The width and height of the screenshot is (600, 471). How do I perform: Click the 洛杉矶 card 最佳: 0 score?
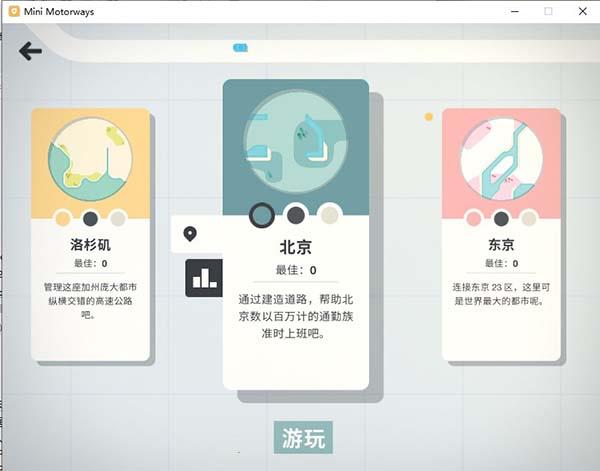coord(90,263)
